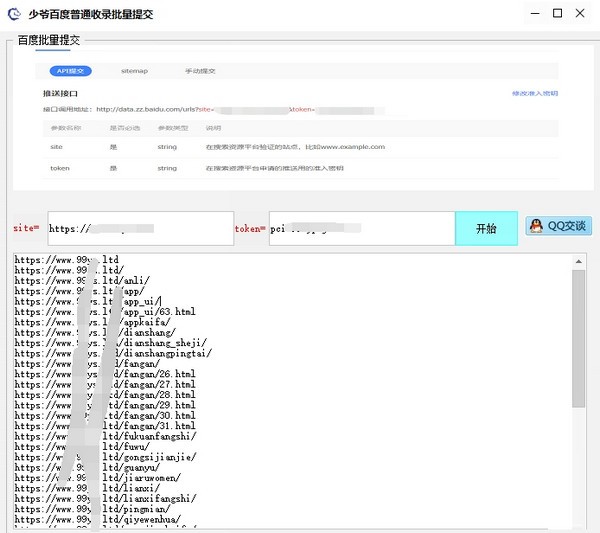600x533 pixels.
Task: Switch to the 手动提交 tab
Action: 200,71
